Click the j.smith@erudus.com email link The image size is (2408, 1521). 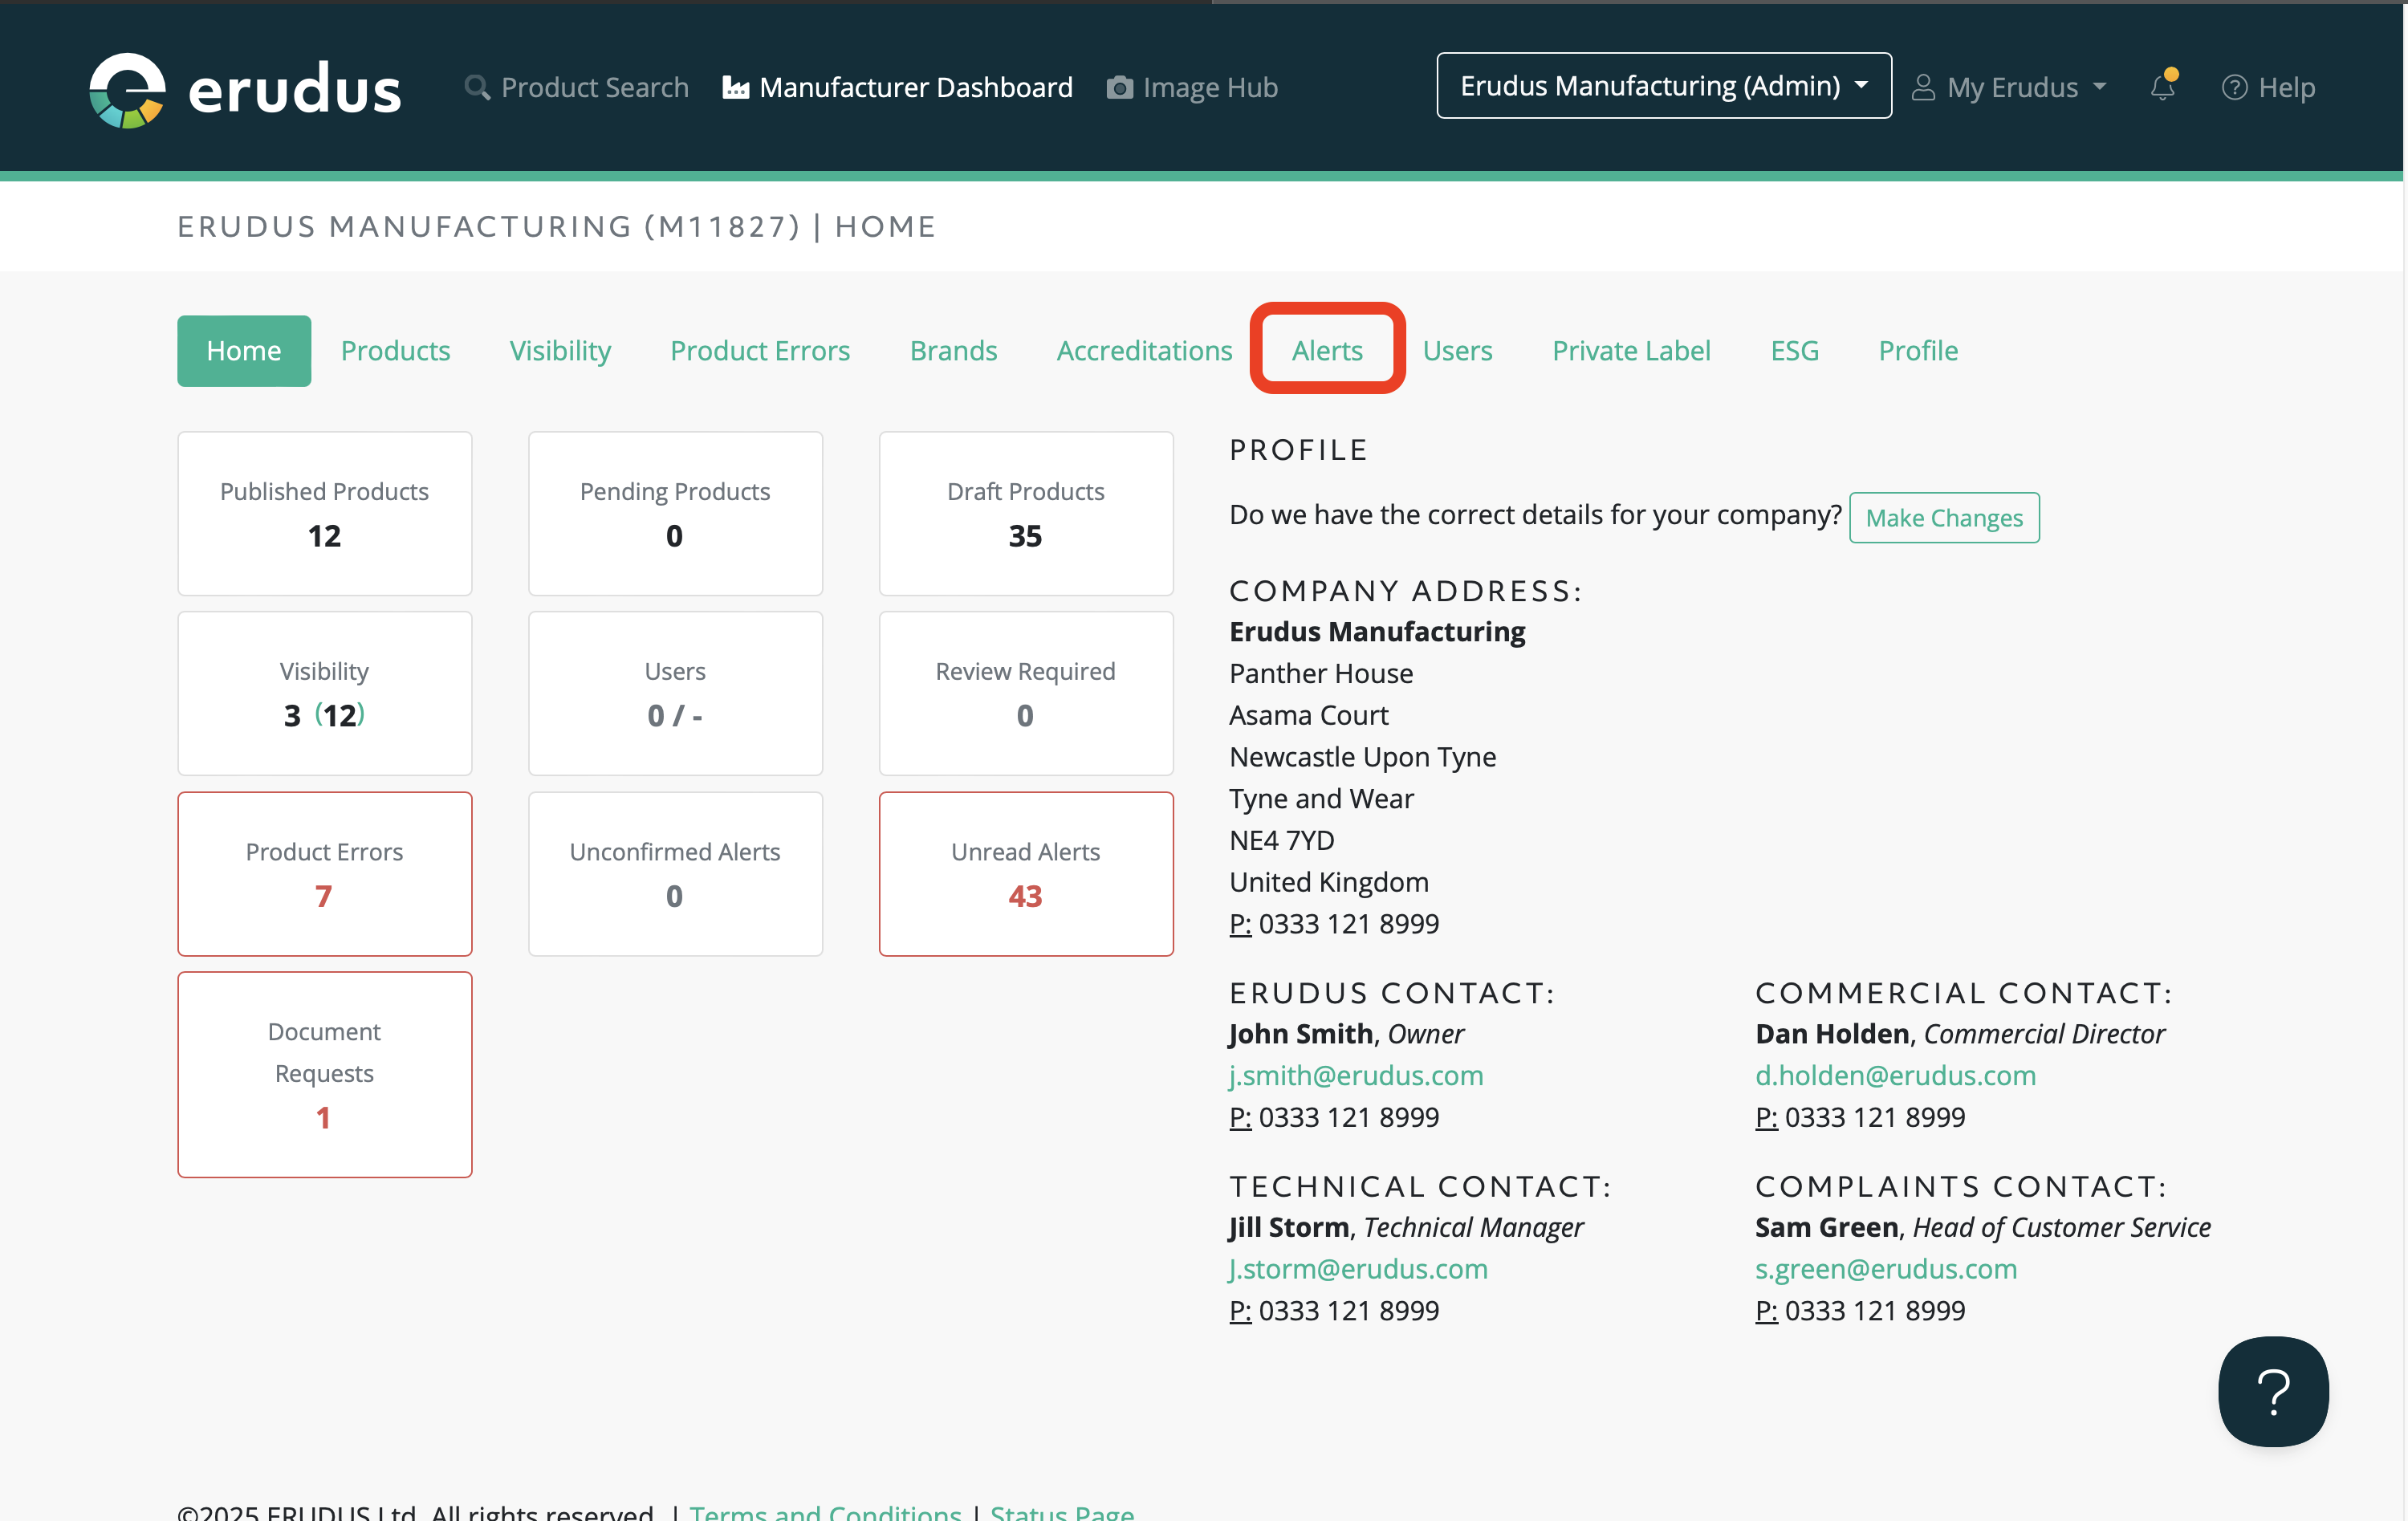click(1355, 1075)
